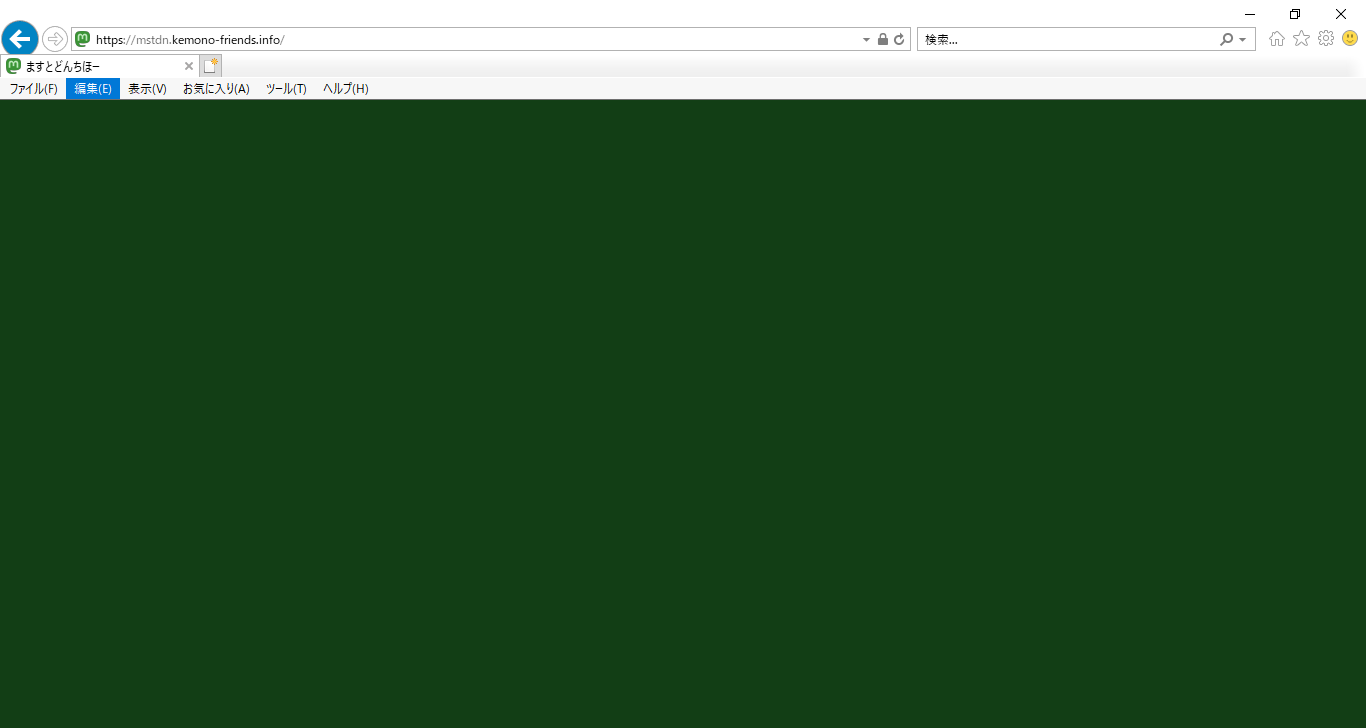The image size is (1366, 728).
Task: Open the 編集(E) menu
Action: [93, 89]
